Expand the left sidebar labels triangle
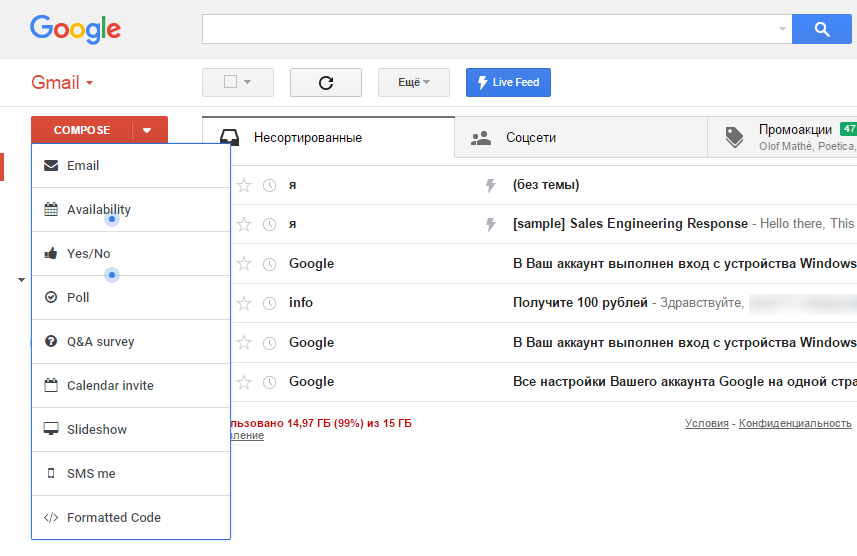The image size is (857, 556). pos(21,280)
